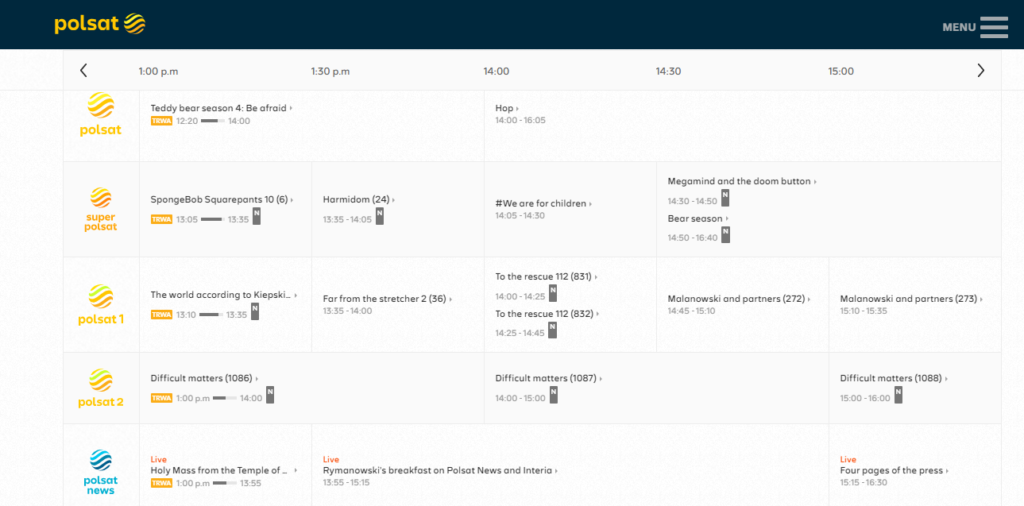
Task: Open Difficult matters (1088)
Action: (x=893, y=378)
